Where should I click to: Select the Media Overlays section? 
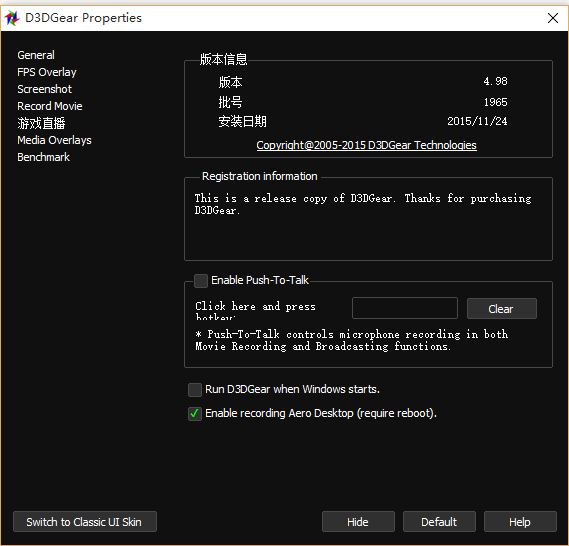54,140
